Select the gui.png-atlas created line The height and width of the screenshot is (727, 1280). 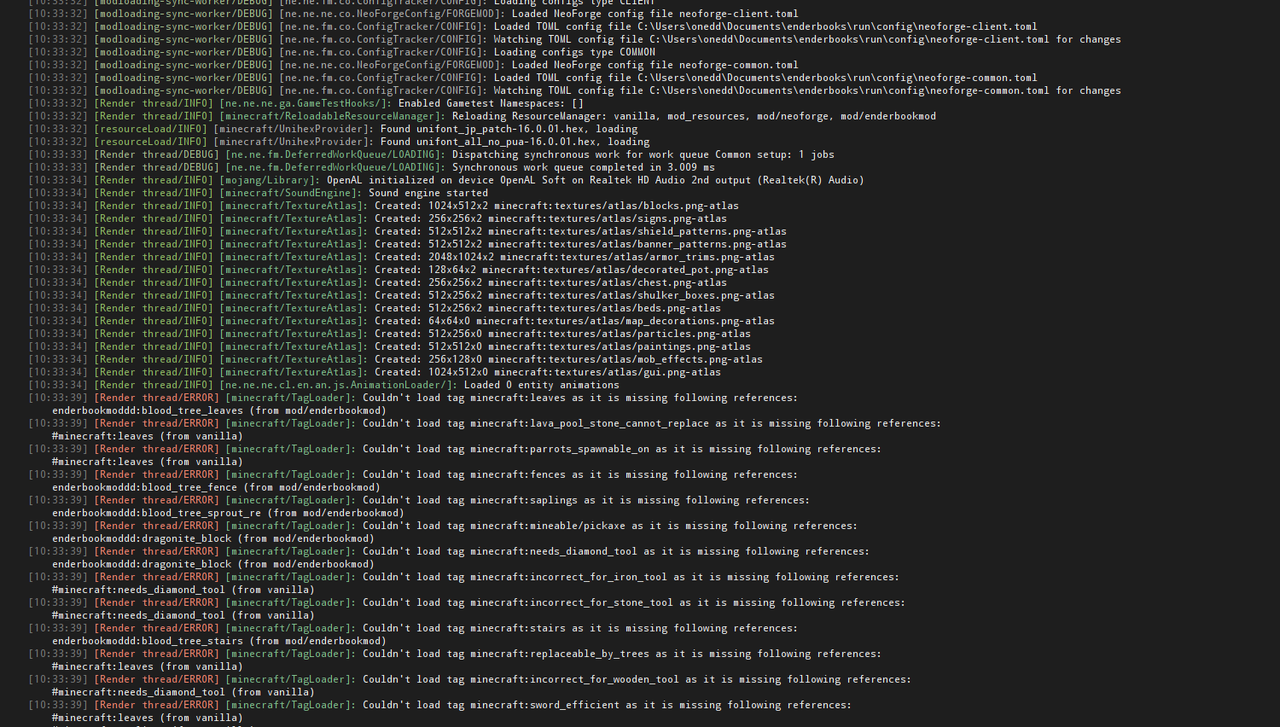click(375, 372)
